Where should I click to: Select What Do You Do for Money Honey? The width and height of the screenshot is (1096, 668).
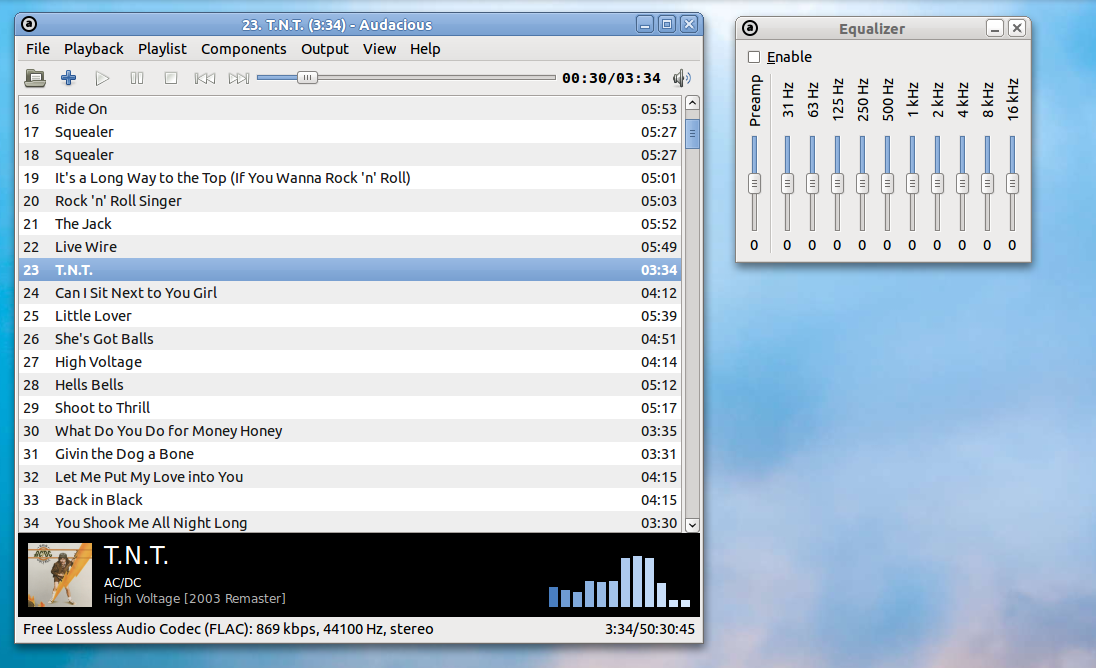(x=349, y=431)
